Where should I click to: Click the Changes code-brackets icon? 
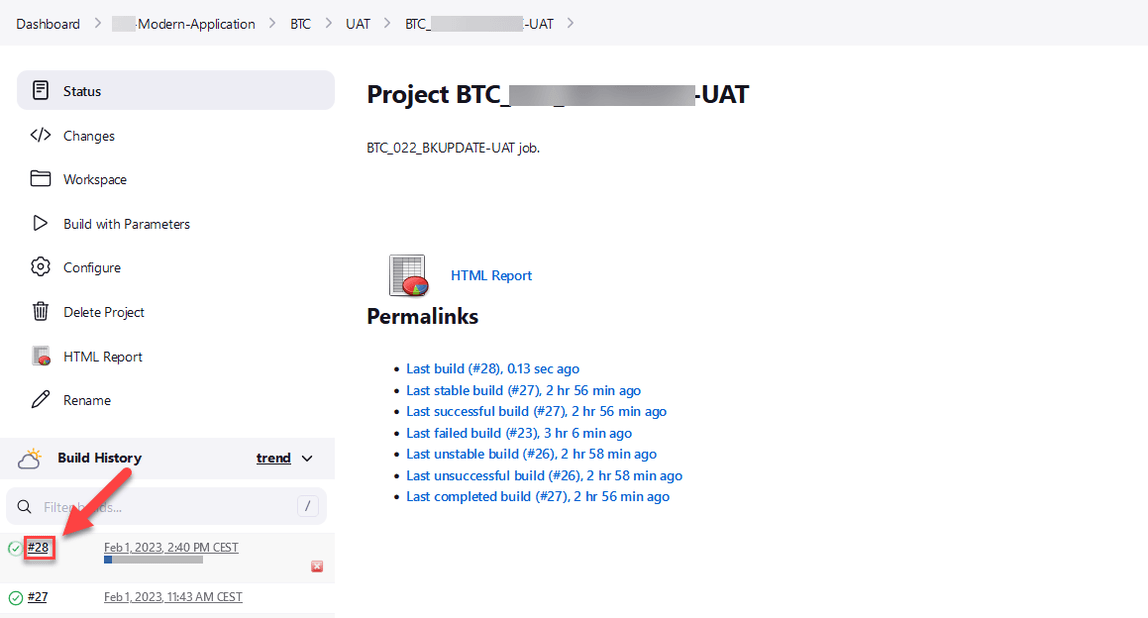41,135
